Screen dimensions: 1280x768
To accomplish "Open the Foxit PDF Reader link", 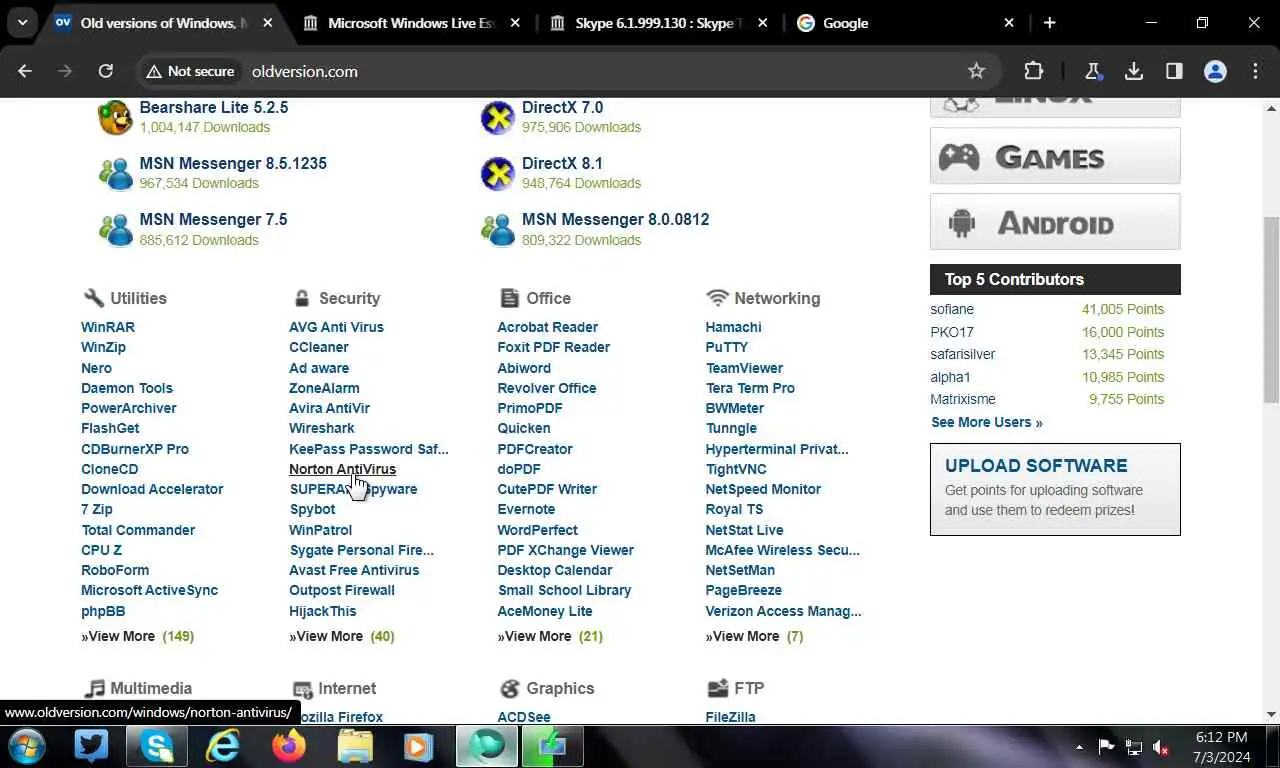I will (x=553, y=347).
